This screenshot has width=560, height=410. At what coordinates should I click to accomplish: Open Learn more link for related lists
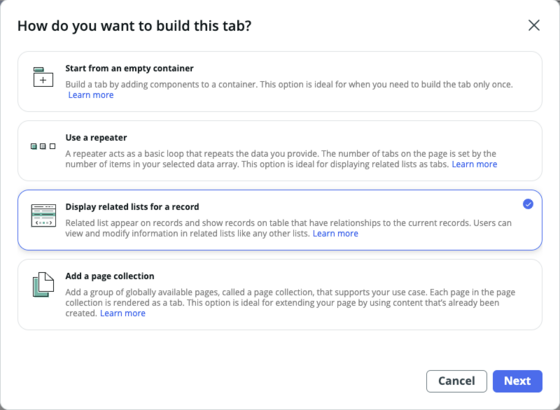[335, 234]
